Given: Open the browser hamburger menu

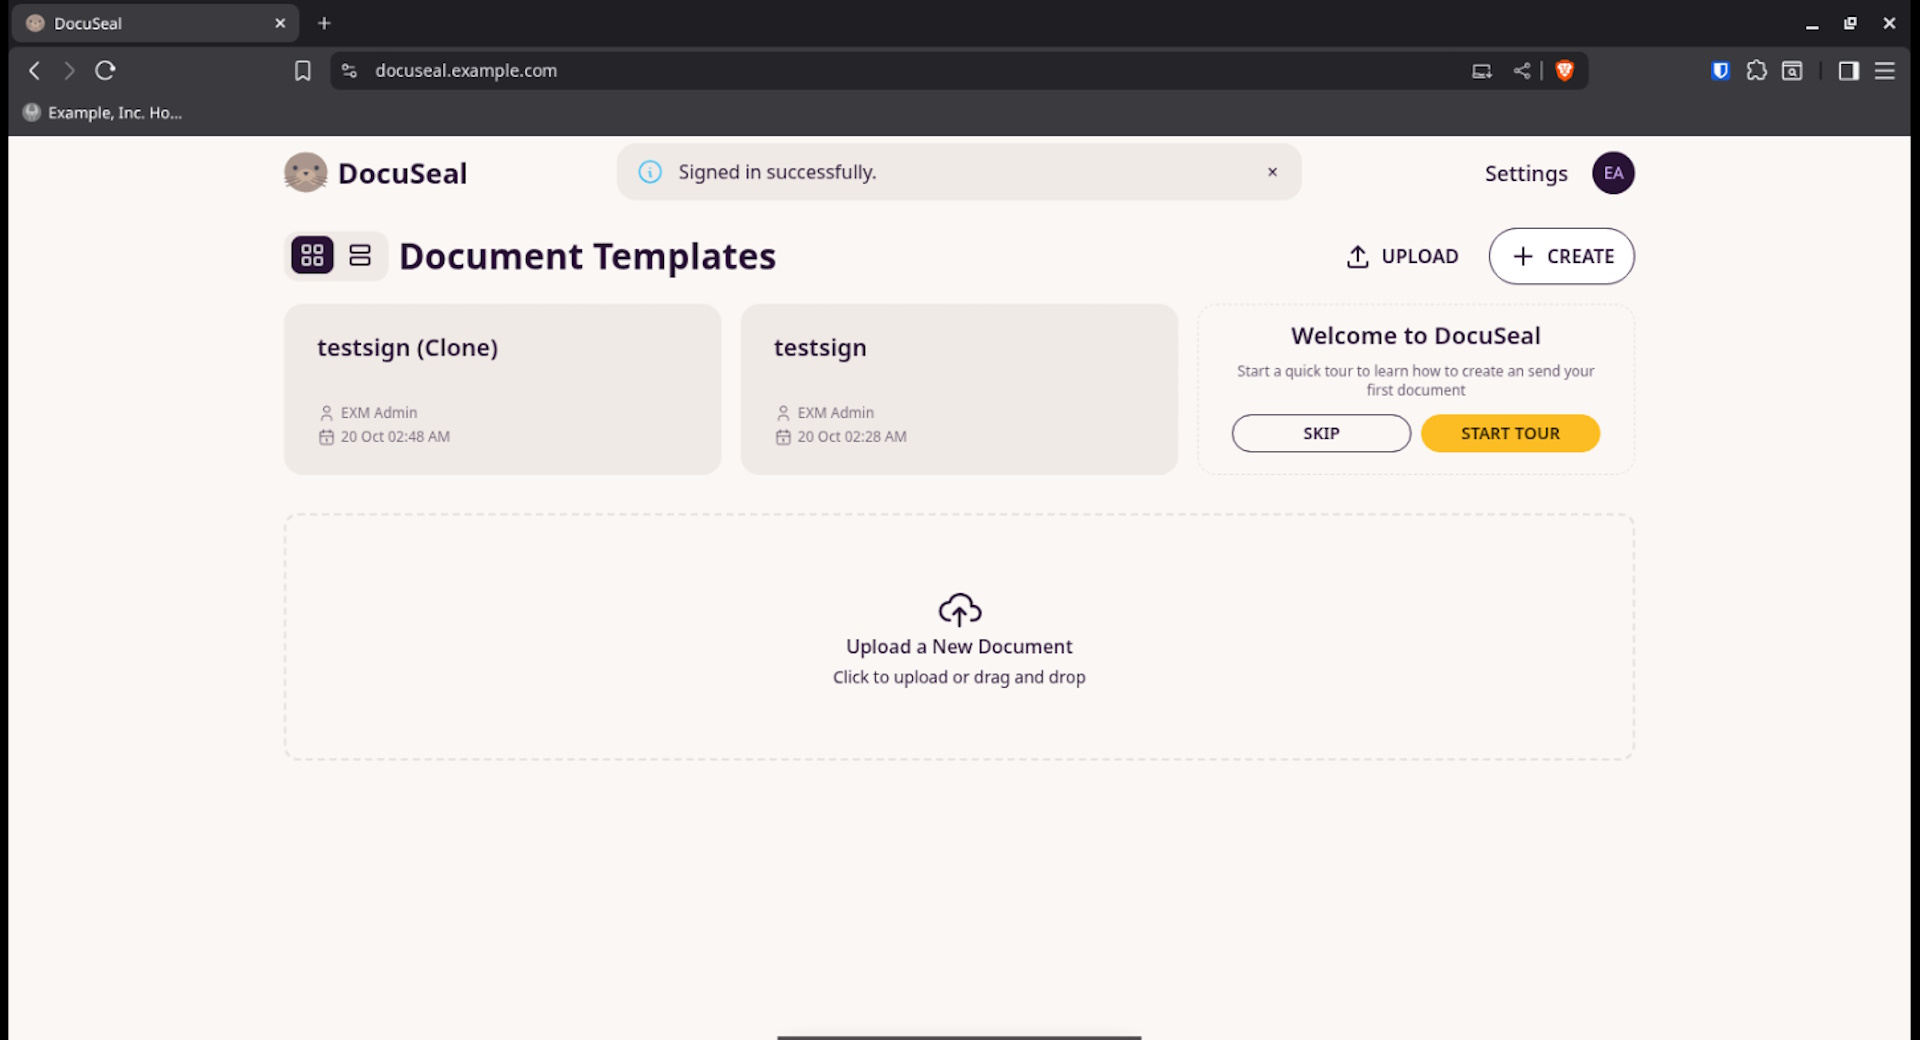Looking at the screenshot, I should 1884,71.
